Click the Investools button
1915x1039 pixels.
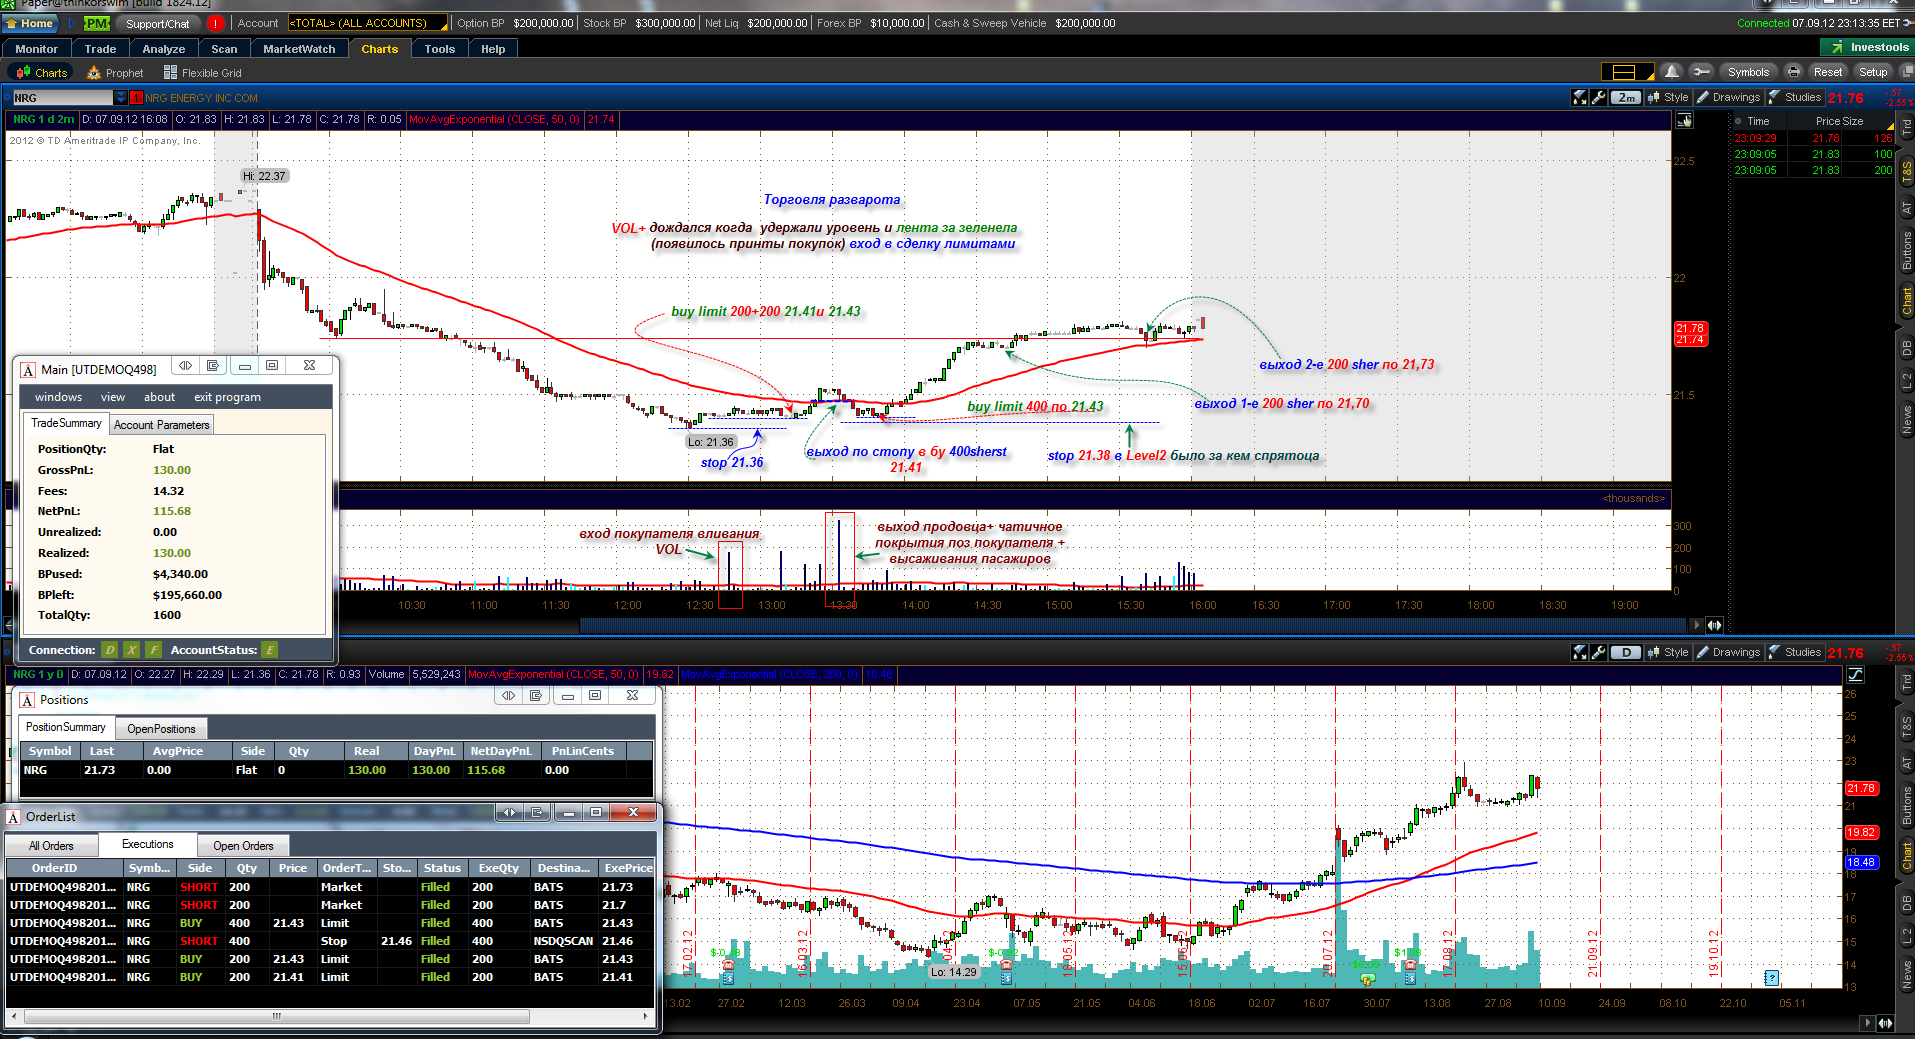tap(1867, 47)
